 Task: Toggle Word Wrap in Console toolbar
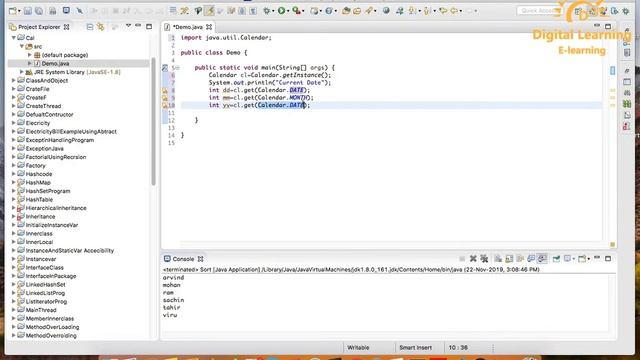(520, 259)
